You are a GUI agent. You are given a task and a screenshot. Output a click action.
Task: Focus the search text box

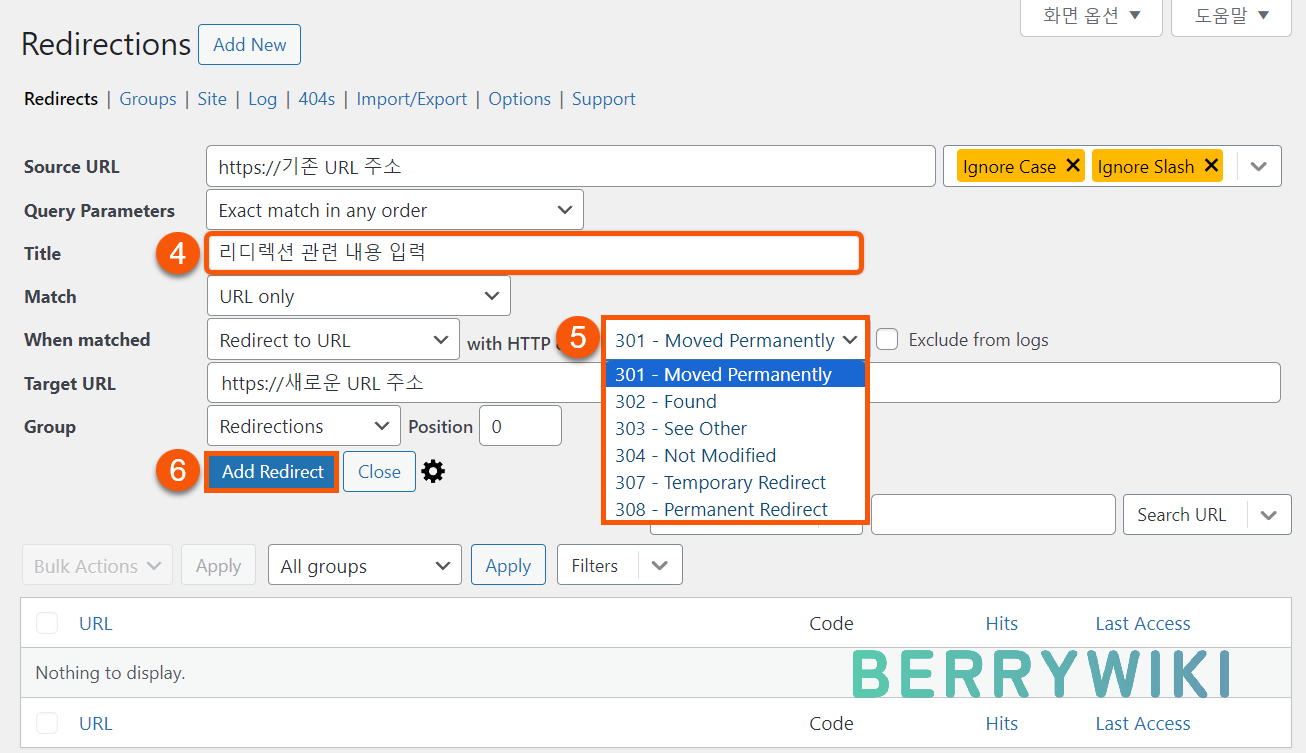click(993, 515)
